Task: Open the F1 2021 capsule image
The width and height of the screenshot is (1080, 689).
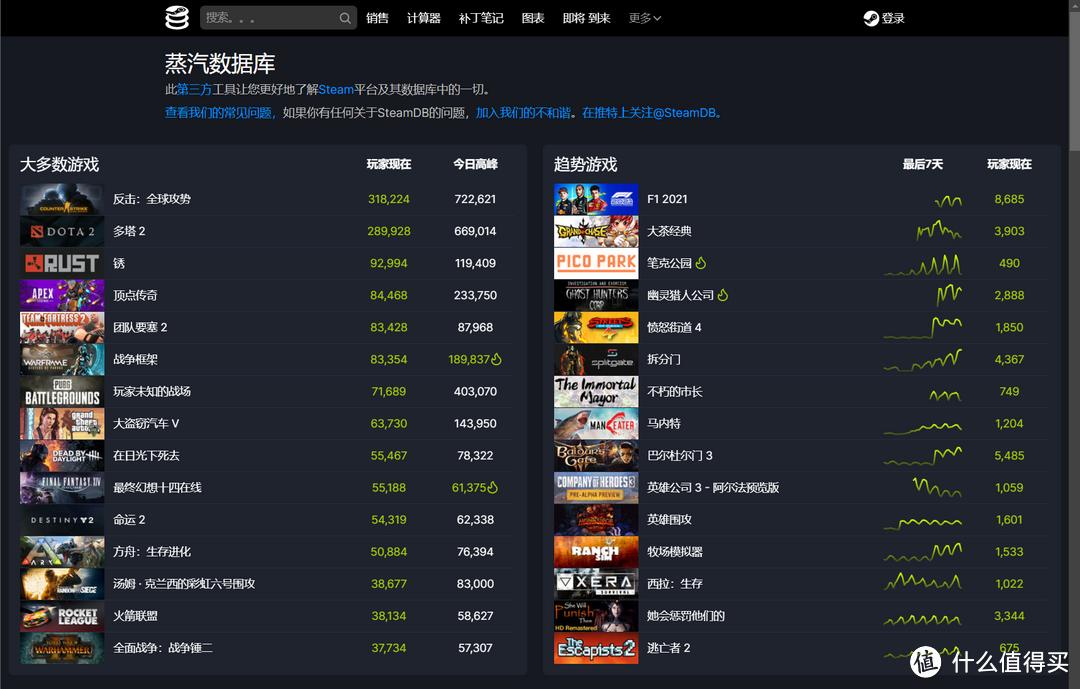Action: pyautogui.click(x=596, y=198)
